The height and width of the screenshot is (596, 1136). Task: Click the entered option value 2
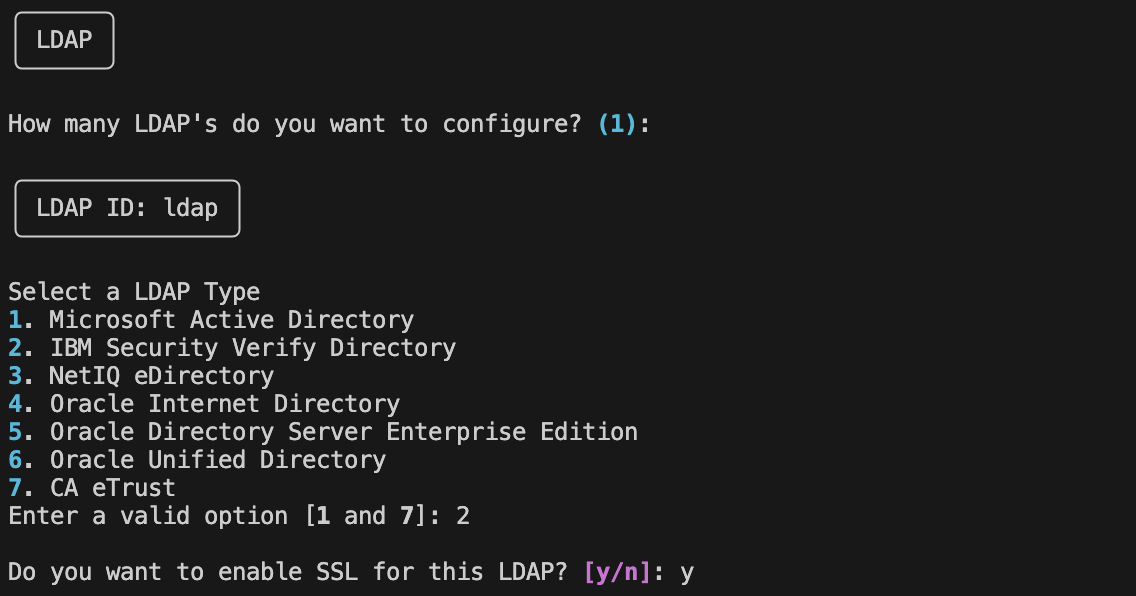tap(463, 516)
